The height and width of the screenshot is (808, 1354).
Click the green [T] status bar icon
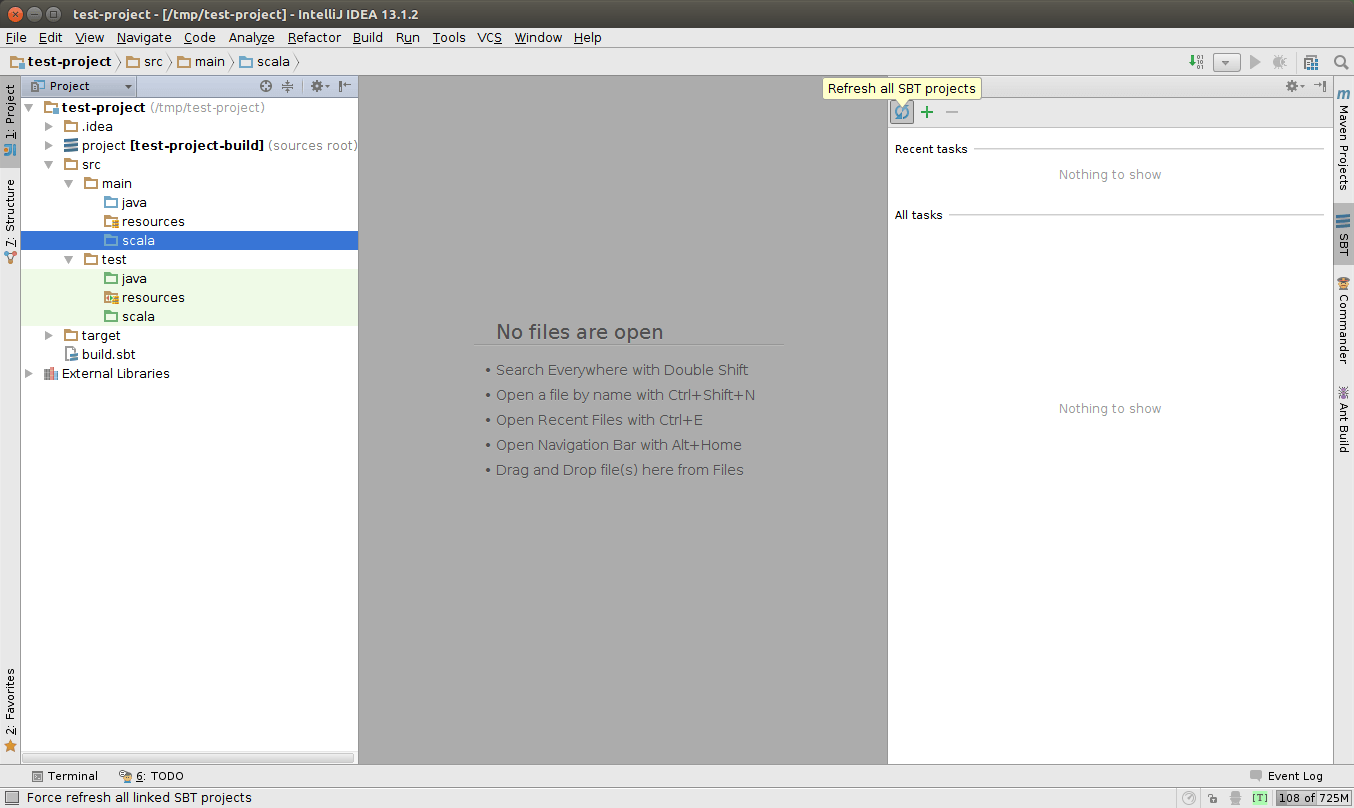point(1260,798)
